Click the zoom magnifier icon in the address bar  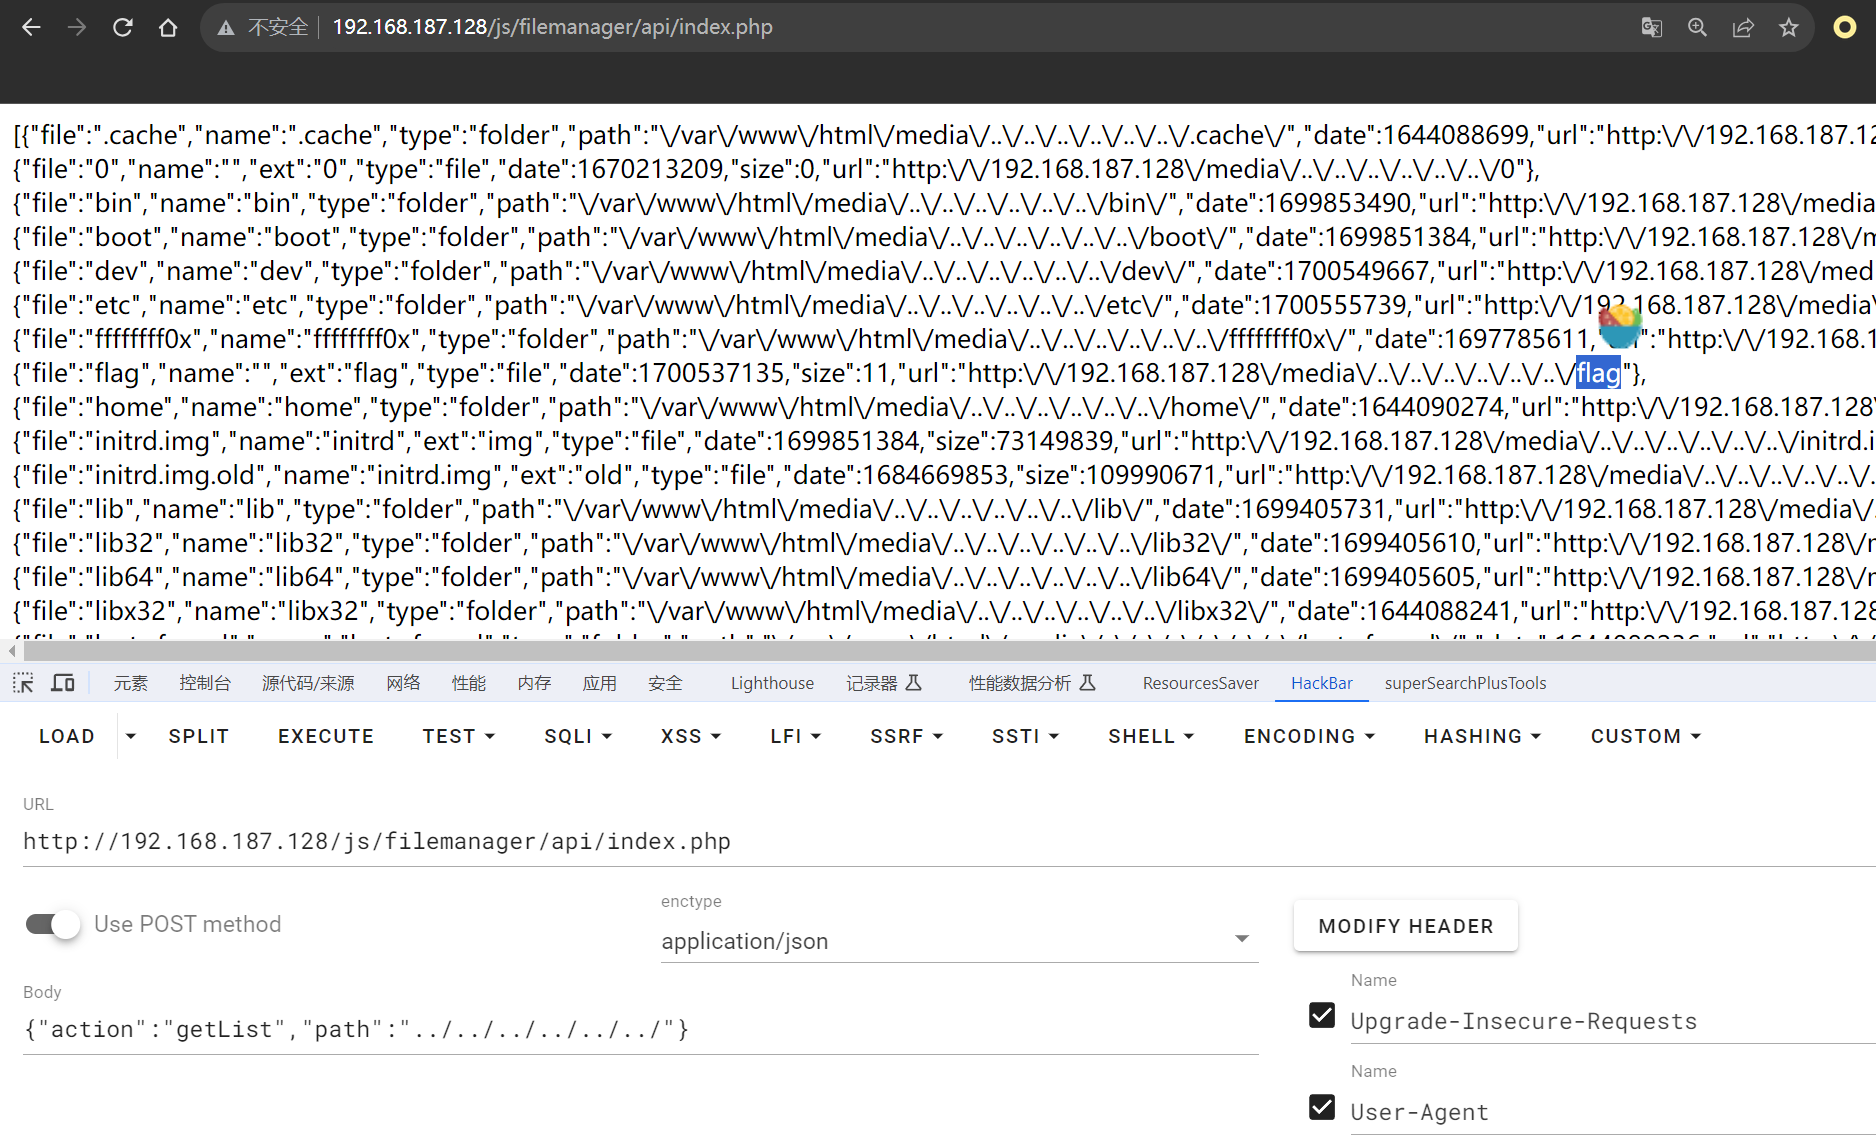point(1697,27)
